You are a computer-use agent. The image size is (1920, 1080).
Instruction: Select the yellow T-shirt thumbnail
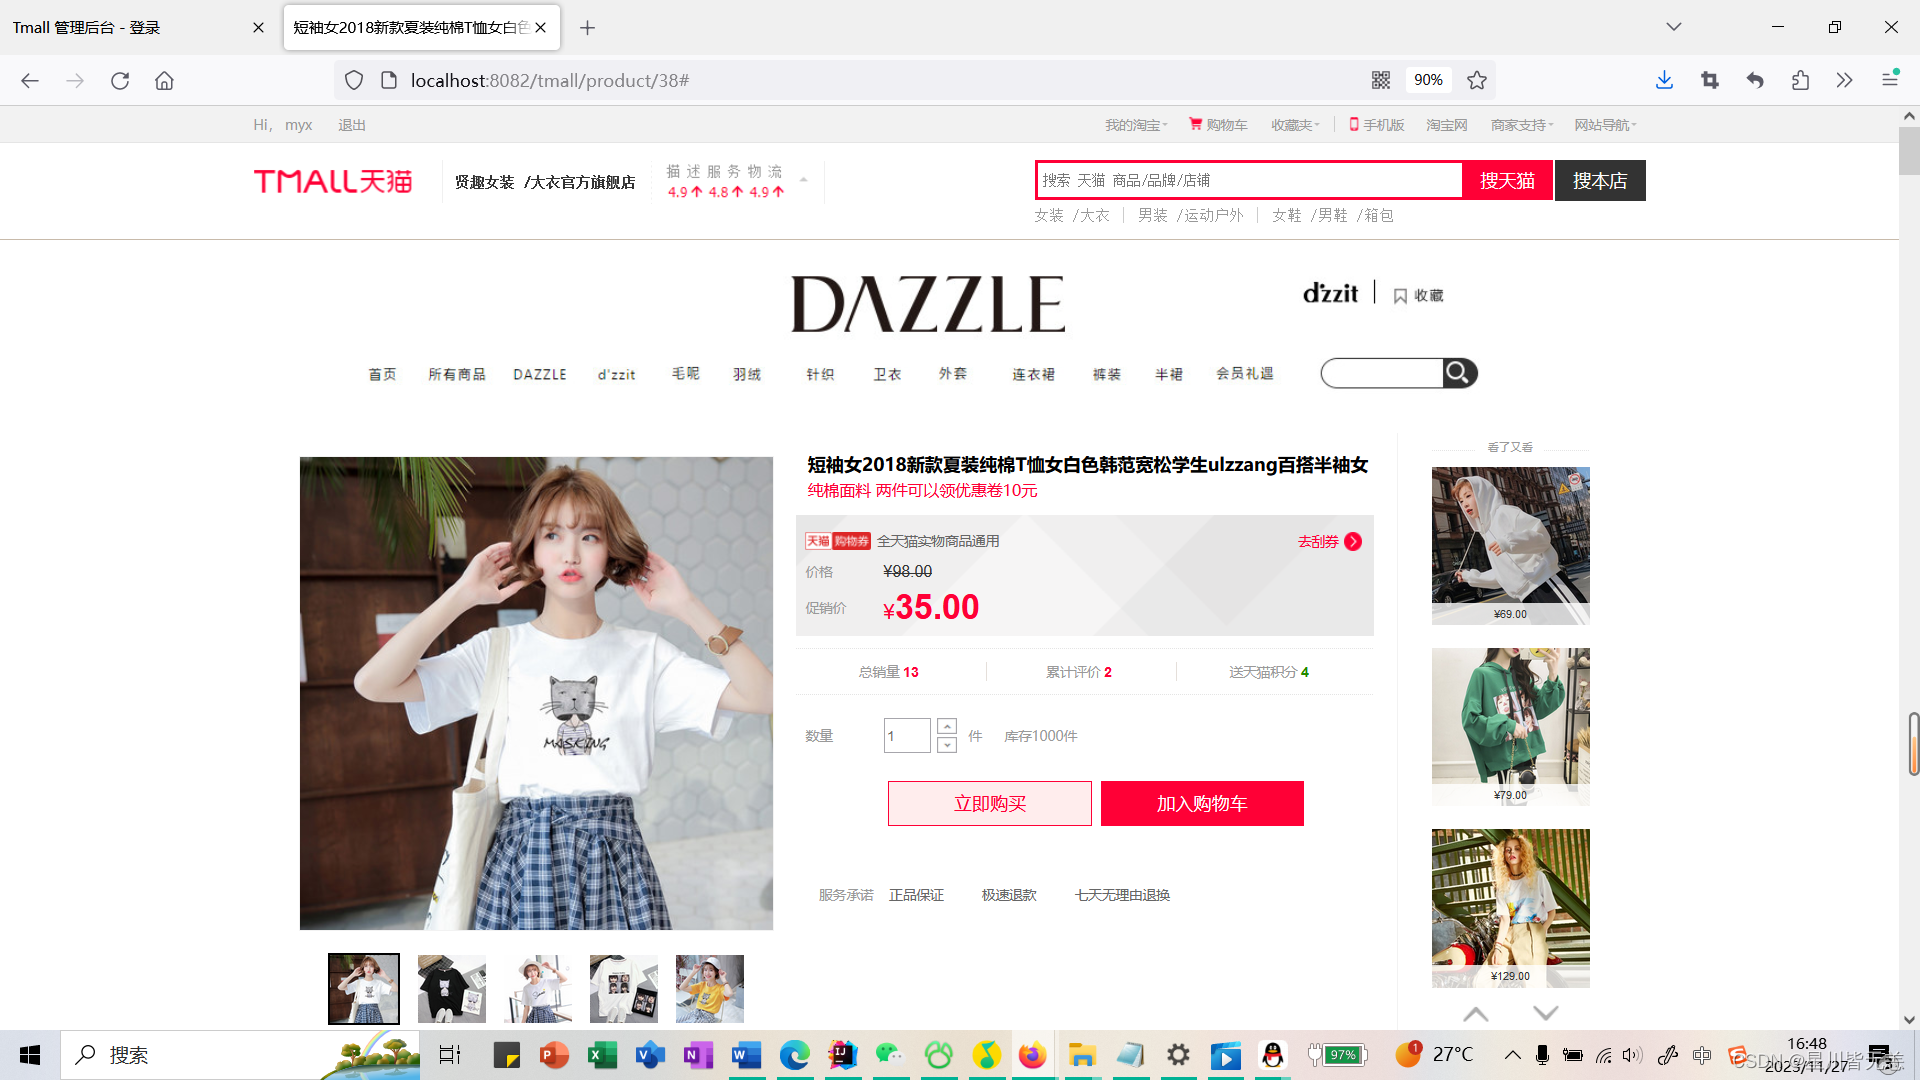(710, 989)
